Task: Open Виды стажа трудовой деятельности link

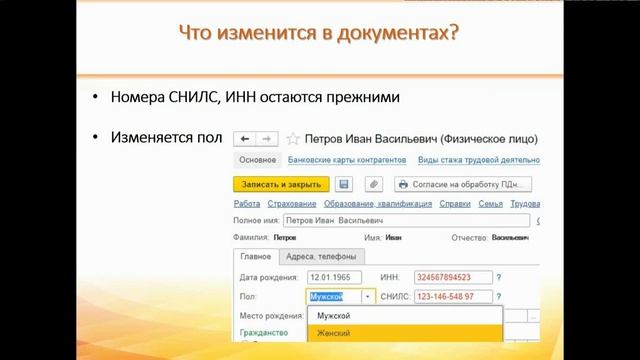Action: (x=479, y=160)
